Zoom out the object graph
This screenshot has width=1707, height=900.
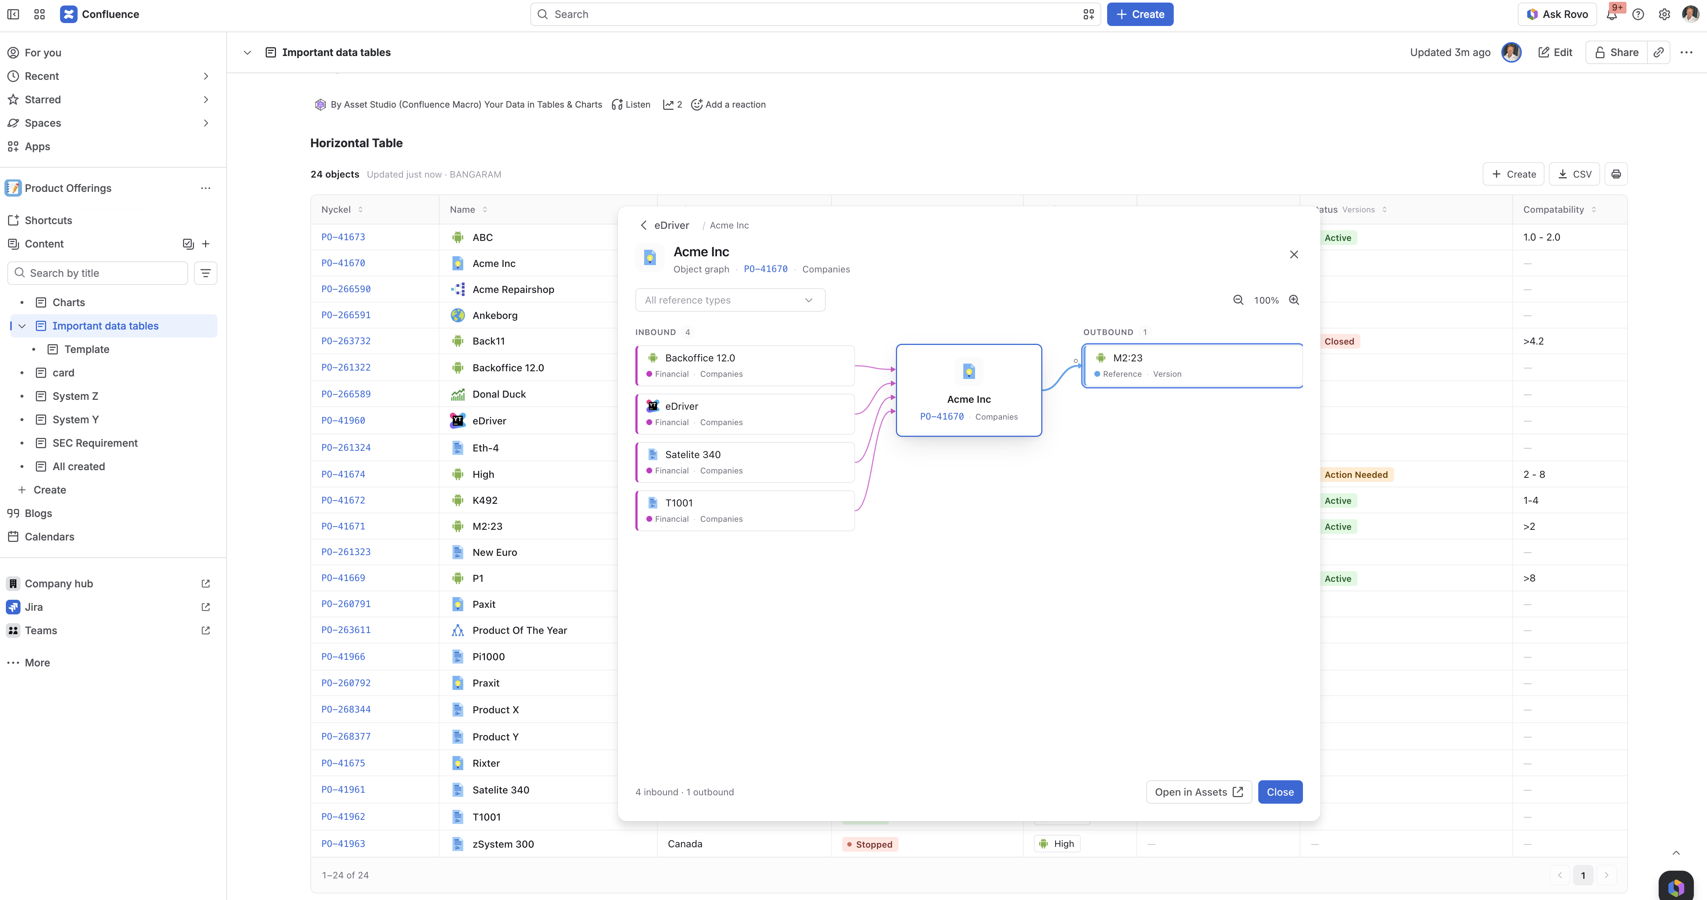pyautogui.click(x=1238, y=300)
